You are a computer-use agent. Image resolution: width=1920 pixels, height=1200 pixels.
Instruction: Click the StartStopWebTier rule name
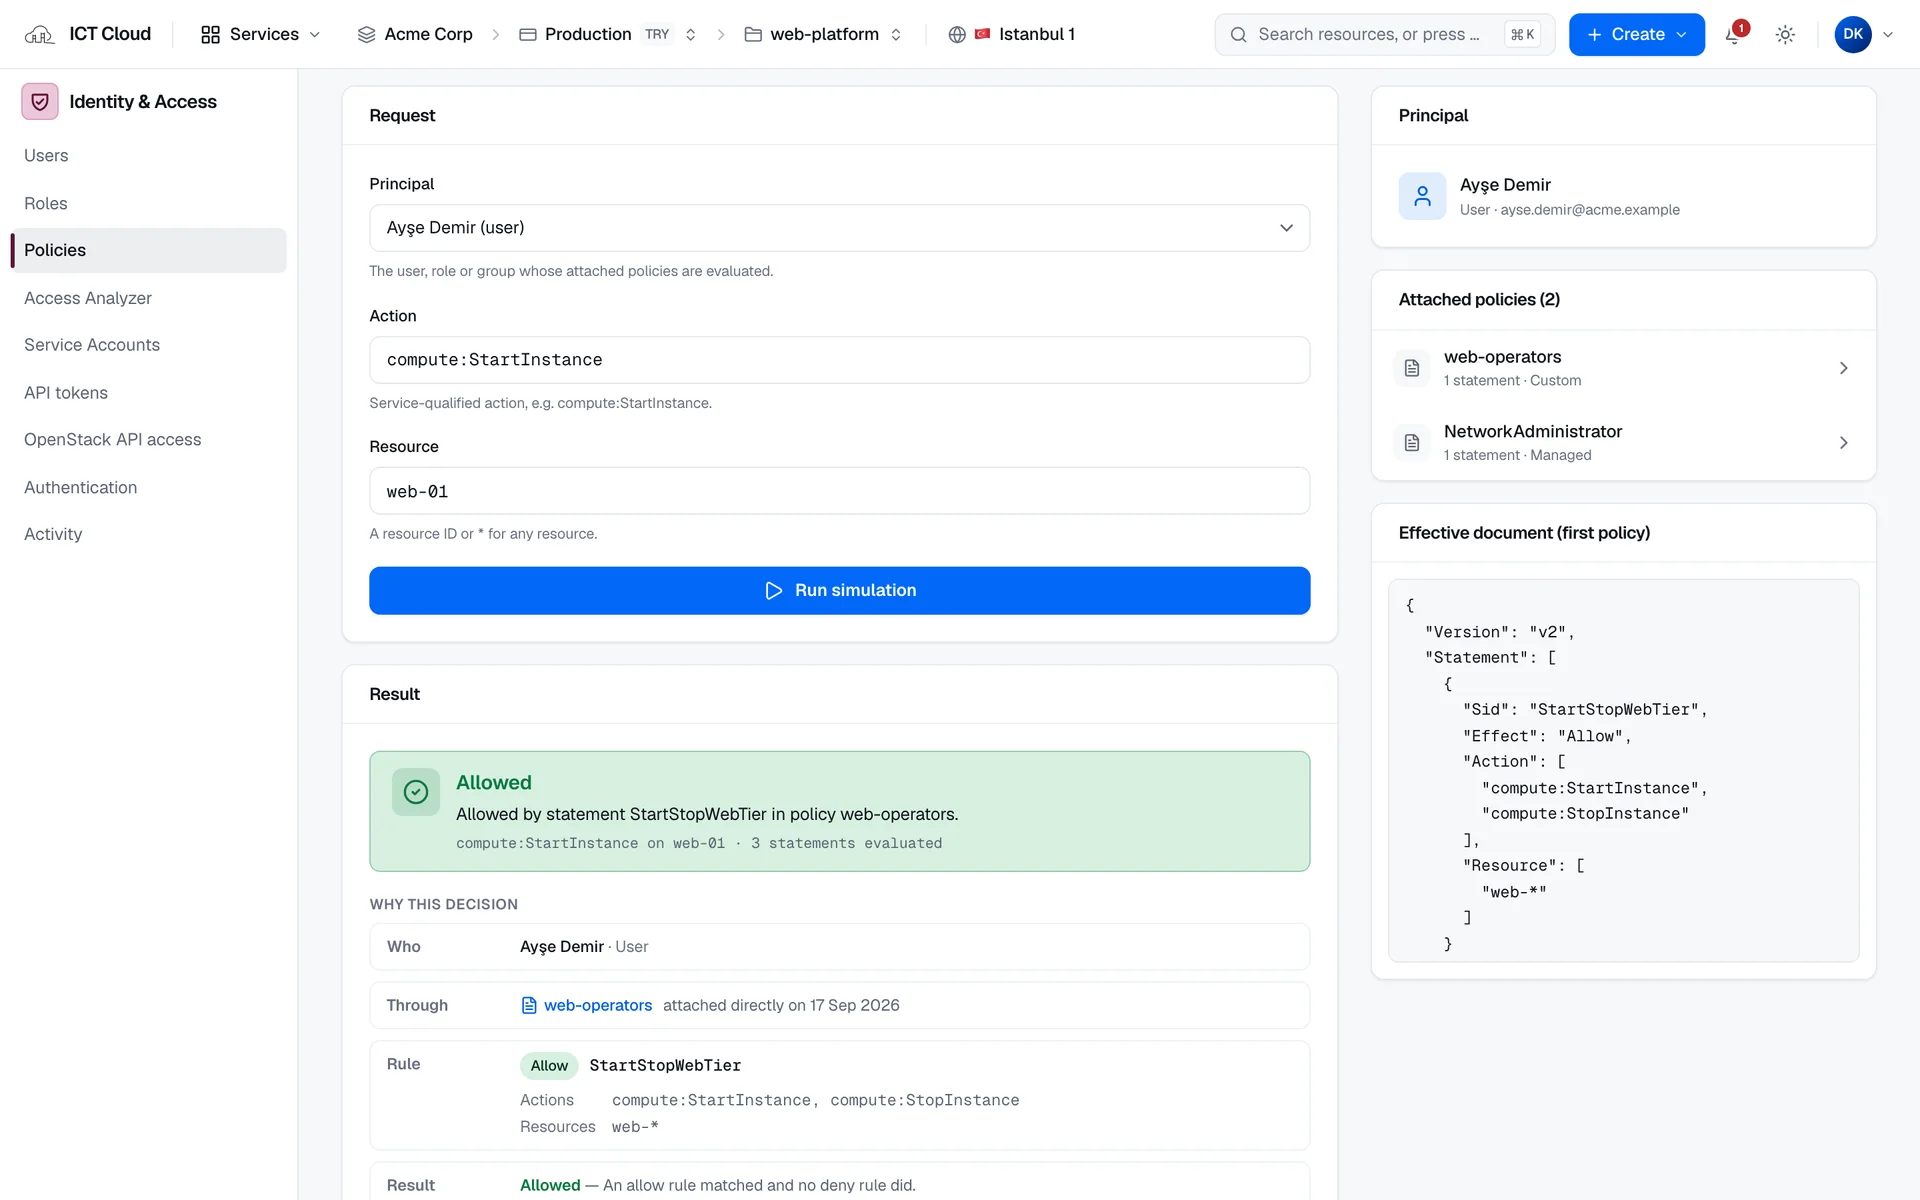coord(665,1066)
